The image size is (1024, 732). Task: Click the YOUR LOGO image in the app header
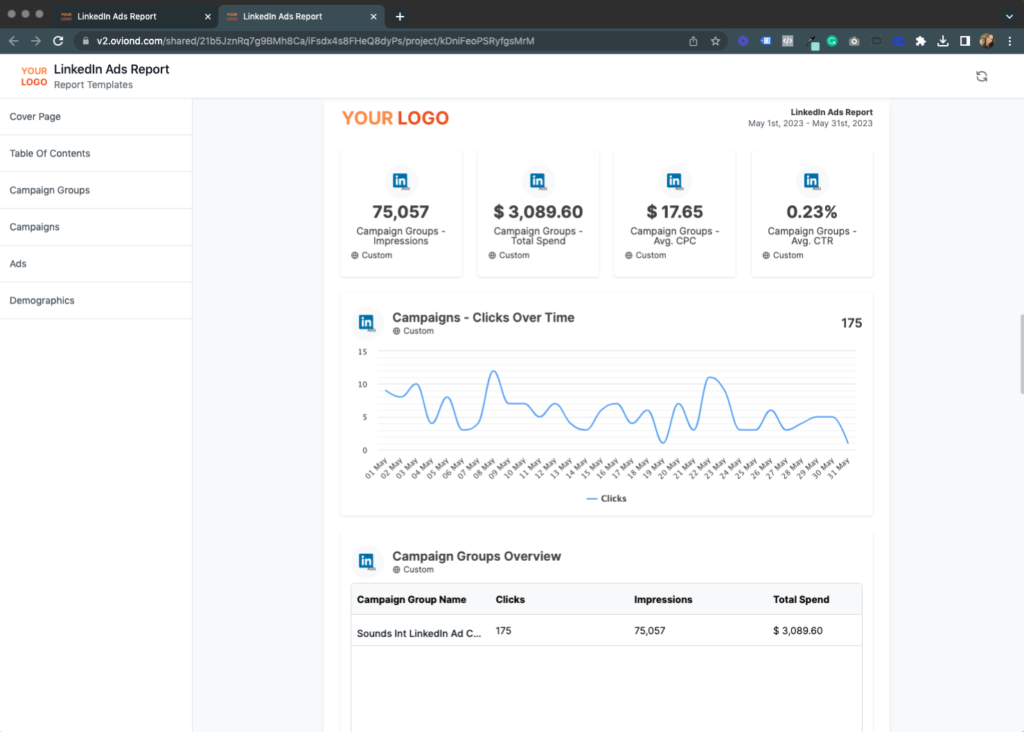34,76
